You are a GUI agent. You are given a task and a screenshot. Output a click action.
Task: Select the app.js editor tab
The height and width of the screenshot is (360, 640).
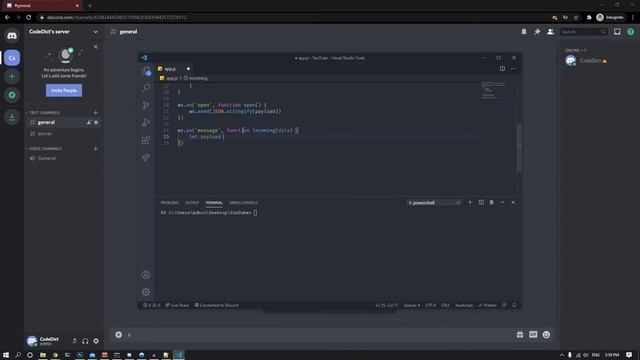point(174,69)
